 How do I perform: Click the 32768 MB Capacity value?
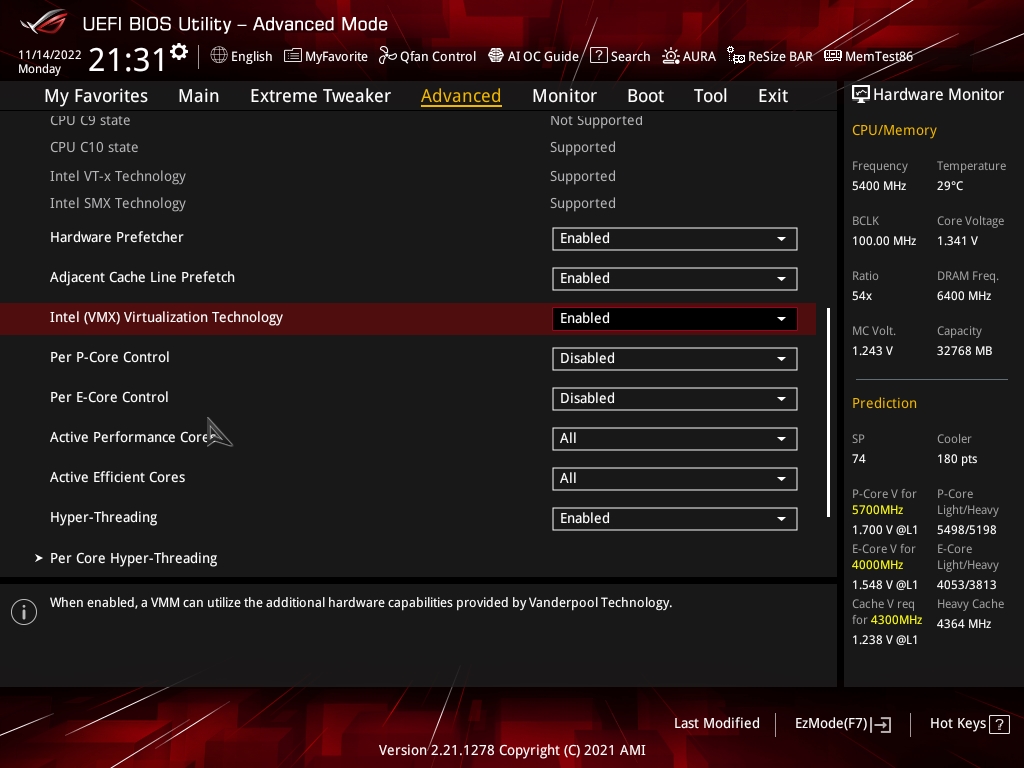coord(964,351)
